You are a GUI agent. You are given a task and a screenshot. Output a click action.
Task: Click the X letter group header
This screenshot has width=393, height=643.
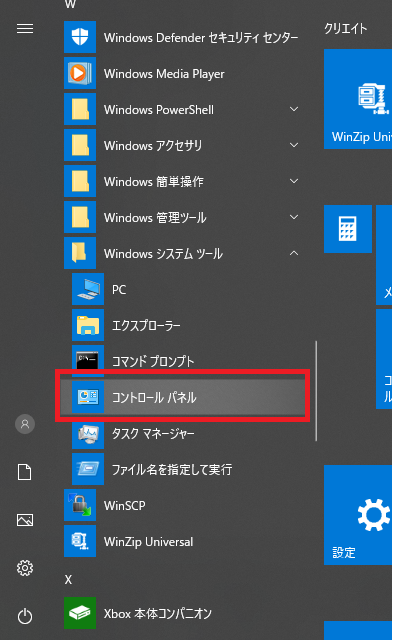[69, 580]
